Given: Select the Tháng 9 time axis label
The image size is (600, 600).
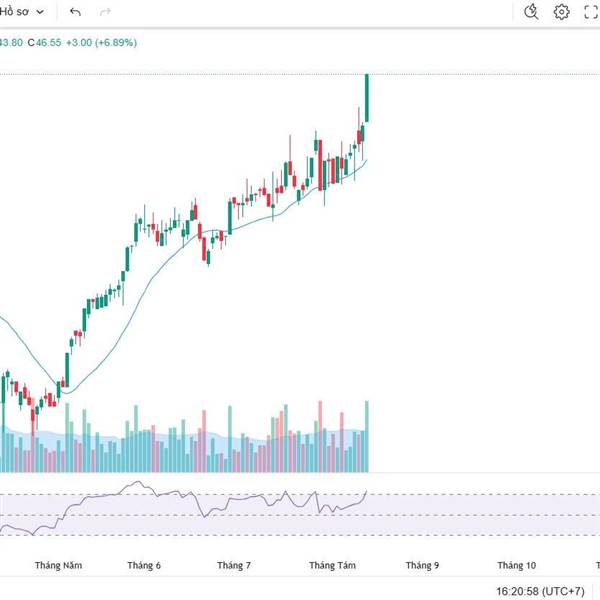Looking at the screenshot, I should (x=422, y=565).
